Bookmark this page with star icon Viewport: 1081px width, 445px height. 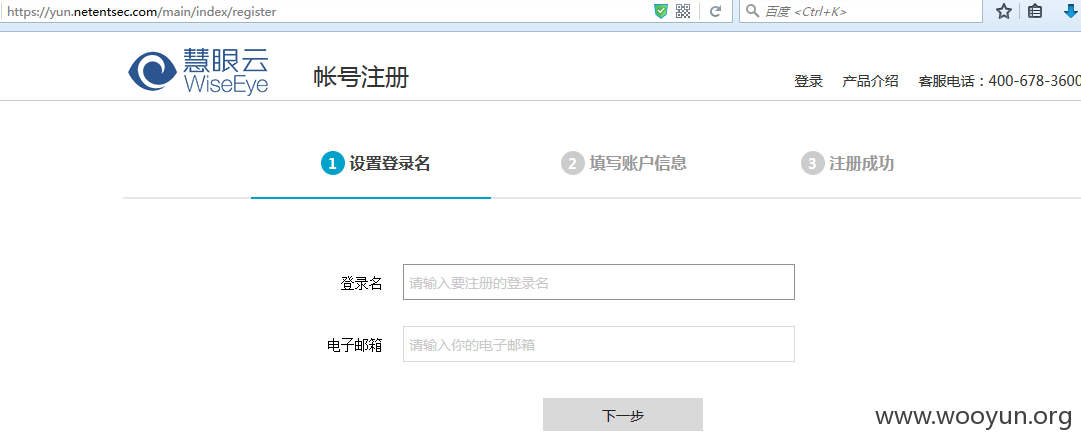click(x=1004, y=11)
